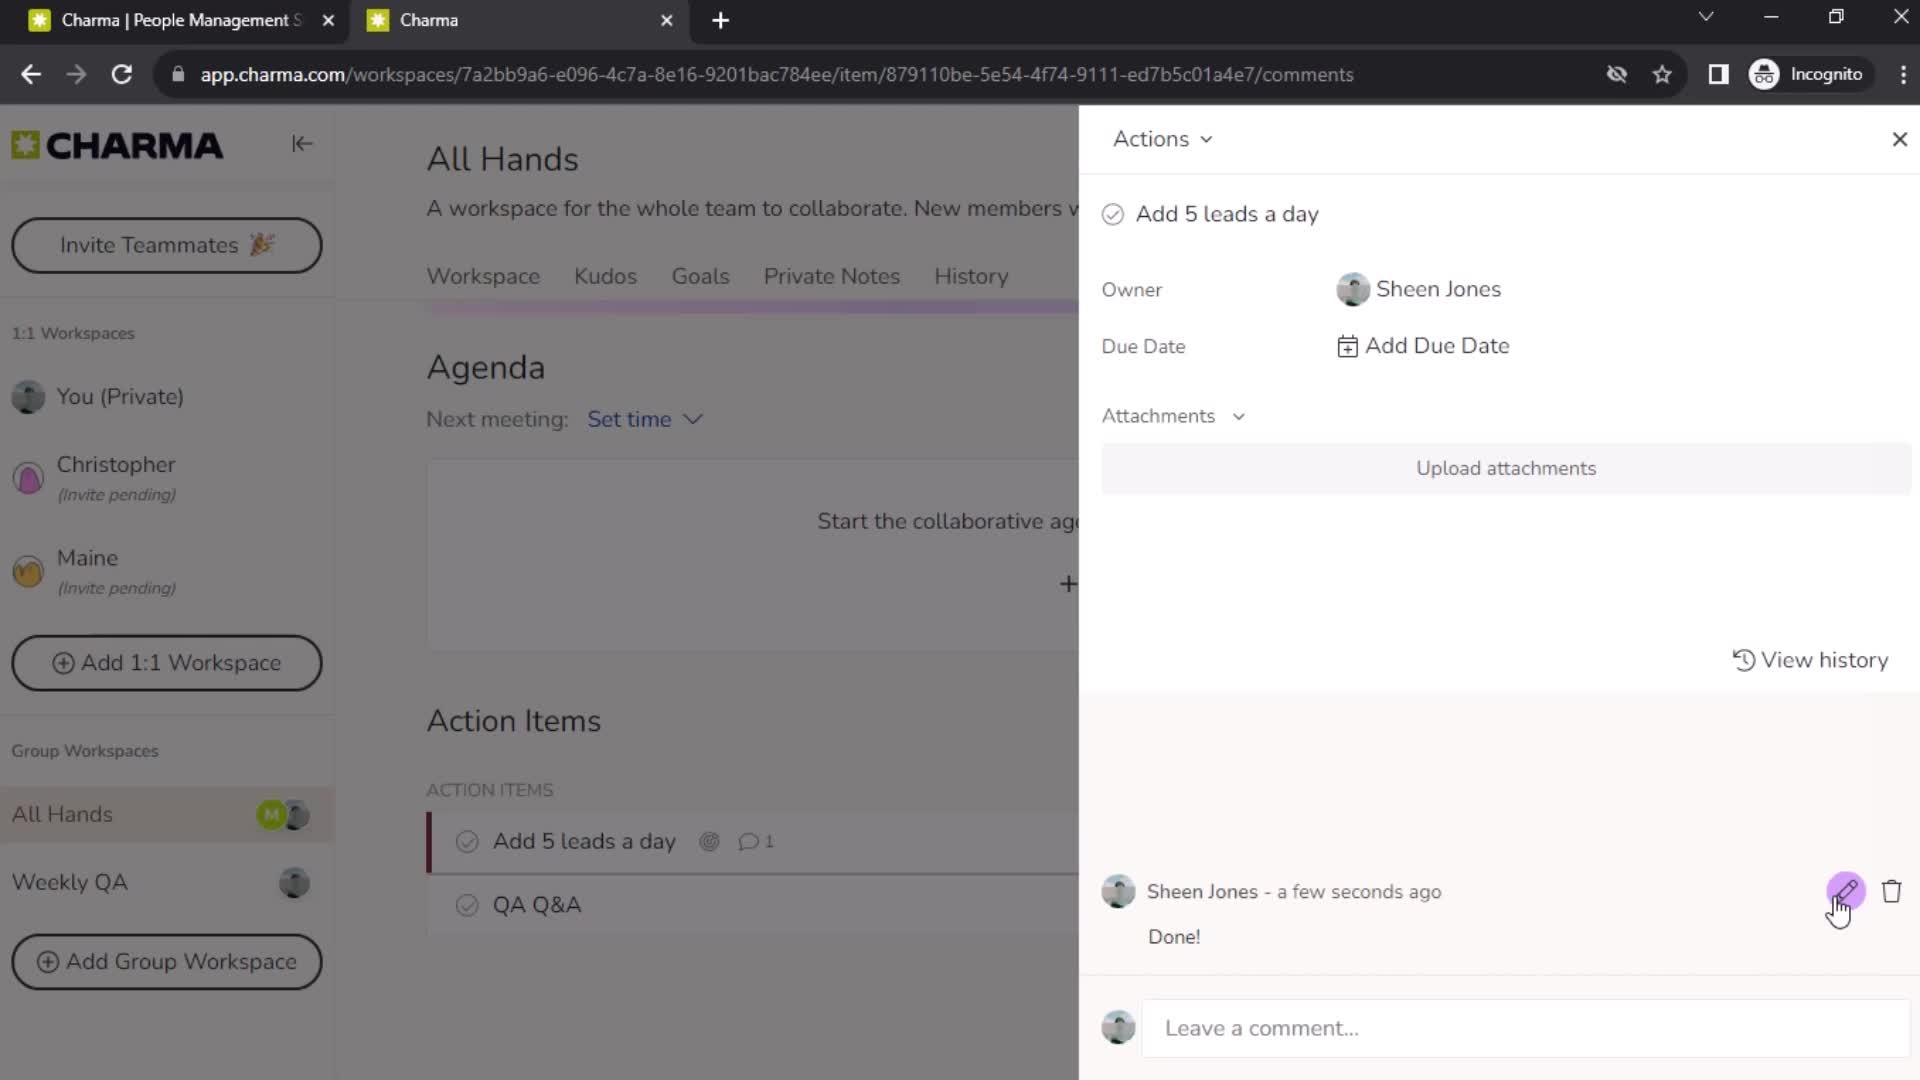Click the add action item plus icon
The width and height of the screenshot is (1920, 1080).
(1068, 583)
